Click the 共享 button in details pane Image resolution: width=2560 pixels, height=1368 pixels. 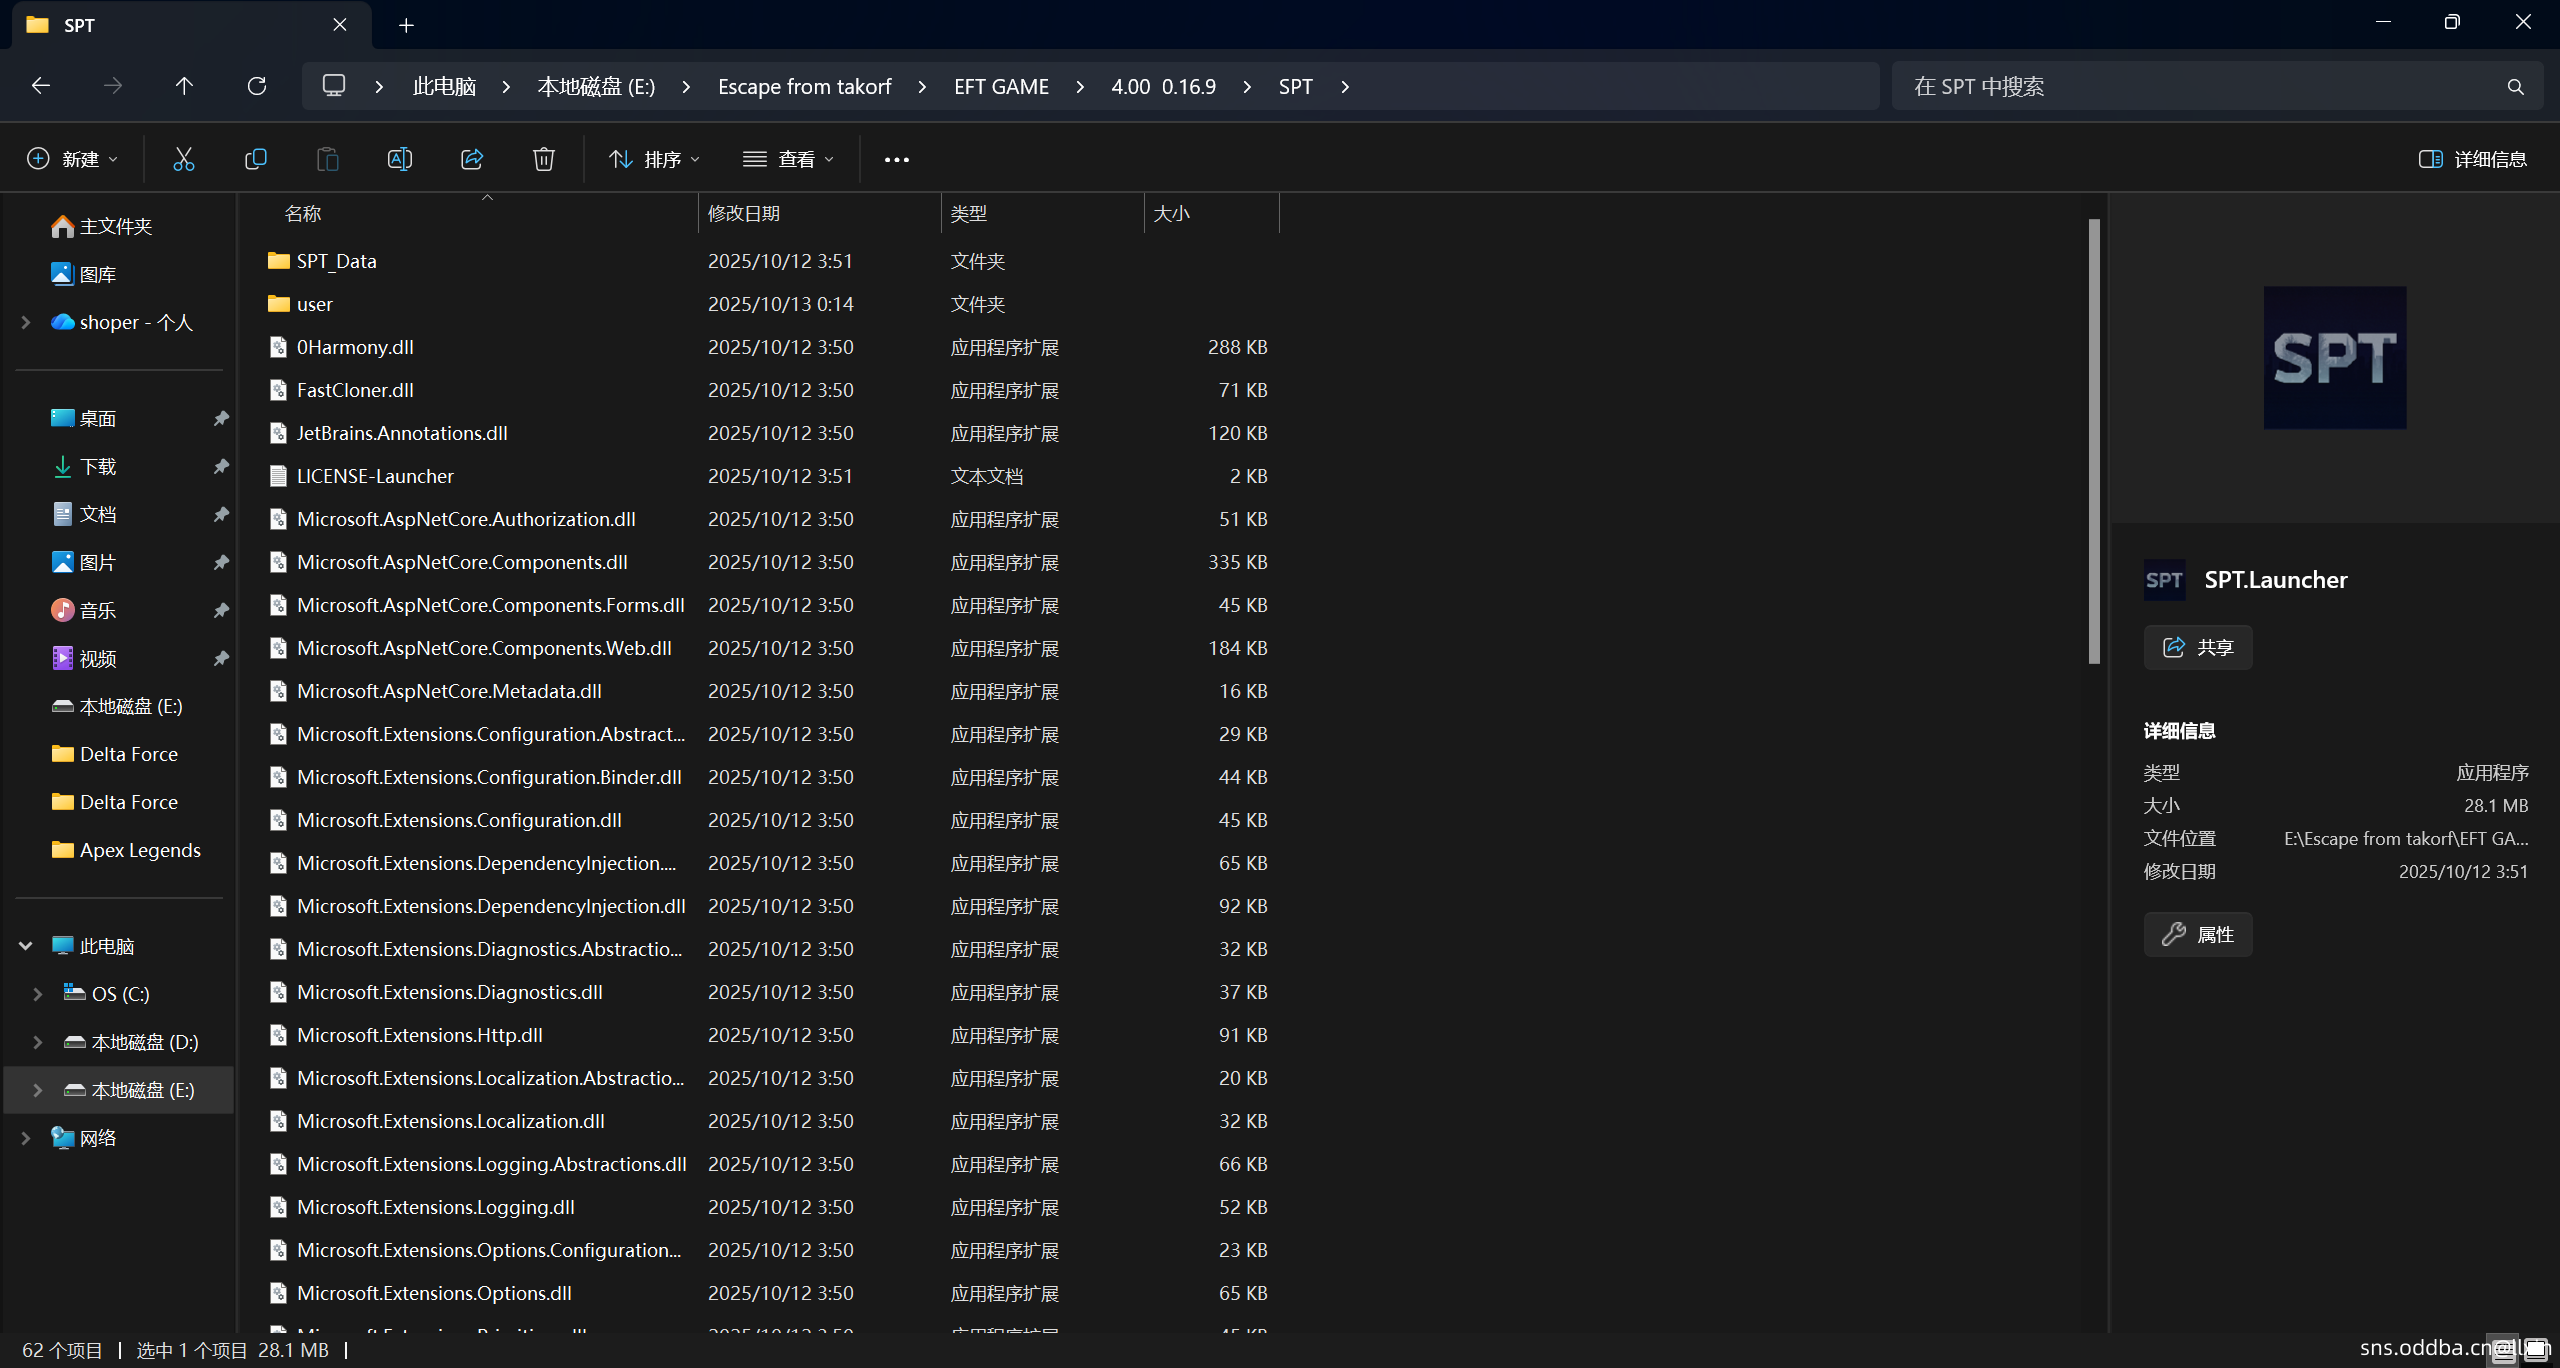tap(2197, 647)
